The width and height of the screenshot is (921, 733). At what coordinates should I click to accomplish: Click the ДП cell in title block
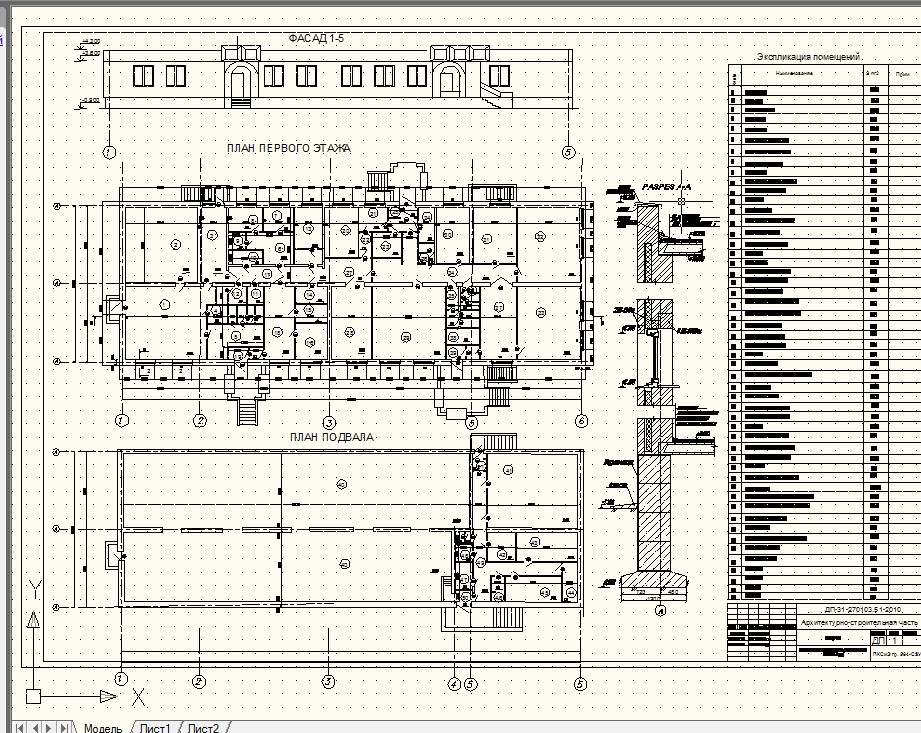878,640
